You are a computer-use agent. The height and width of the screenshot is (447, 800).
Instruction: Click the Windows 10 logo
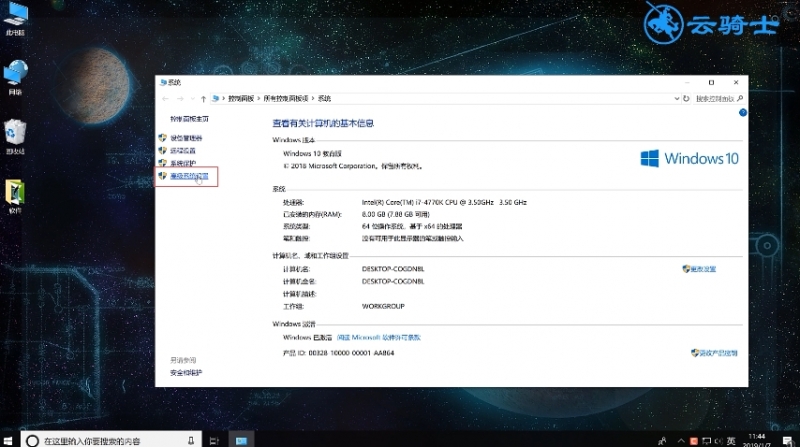tap(689, 159)
